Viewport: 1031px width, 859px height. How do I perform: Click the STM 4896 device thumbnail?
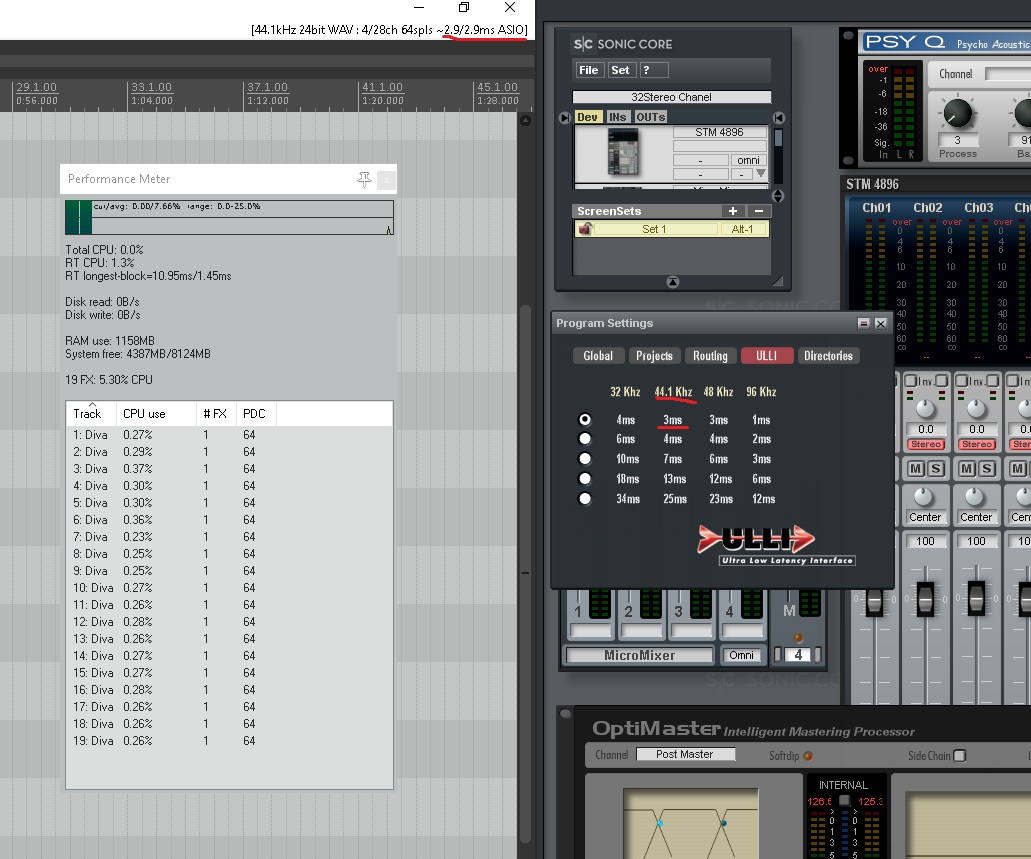pos(623,152)
